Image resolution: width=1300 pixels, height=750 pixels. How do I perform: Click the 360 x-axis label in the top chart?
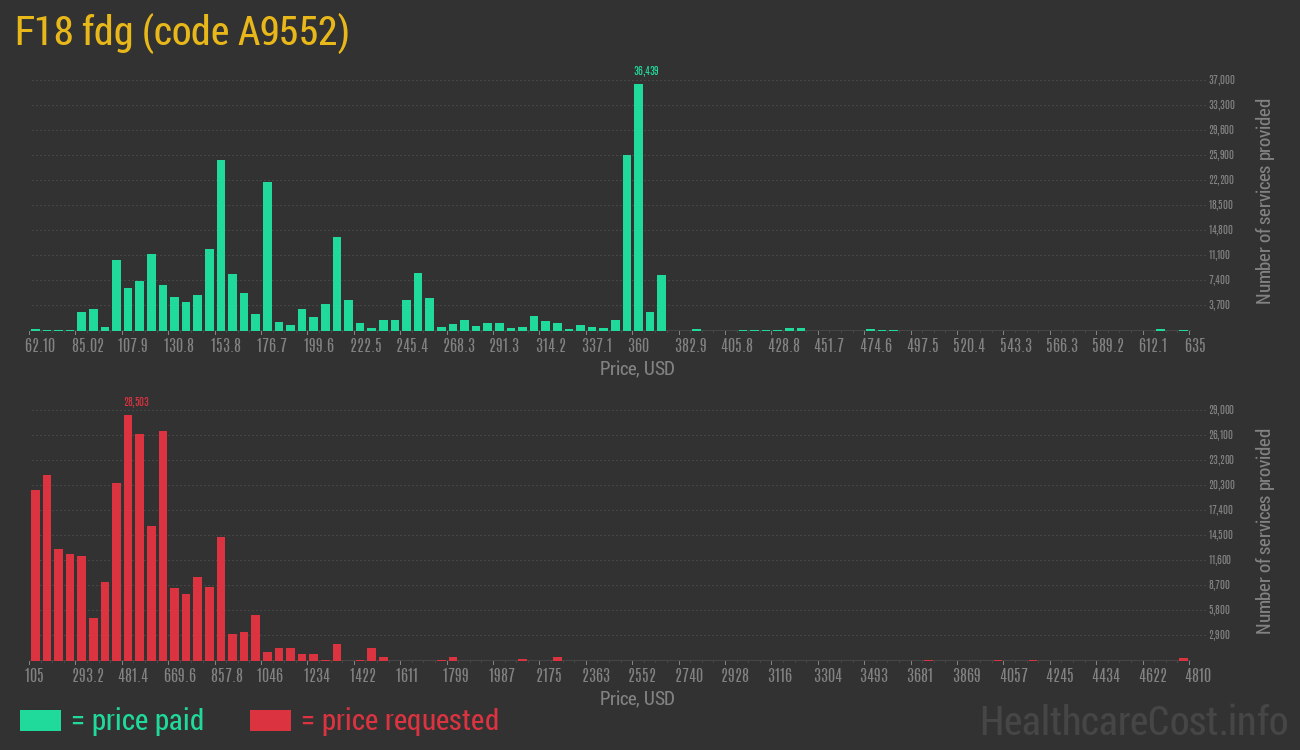click(x=638, y=346)
